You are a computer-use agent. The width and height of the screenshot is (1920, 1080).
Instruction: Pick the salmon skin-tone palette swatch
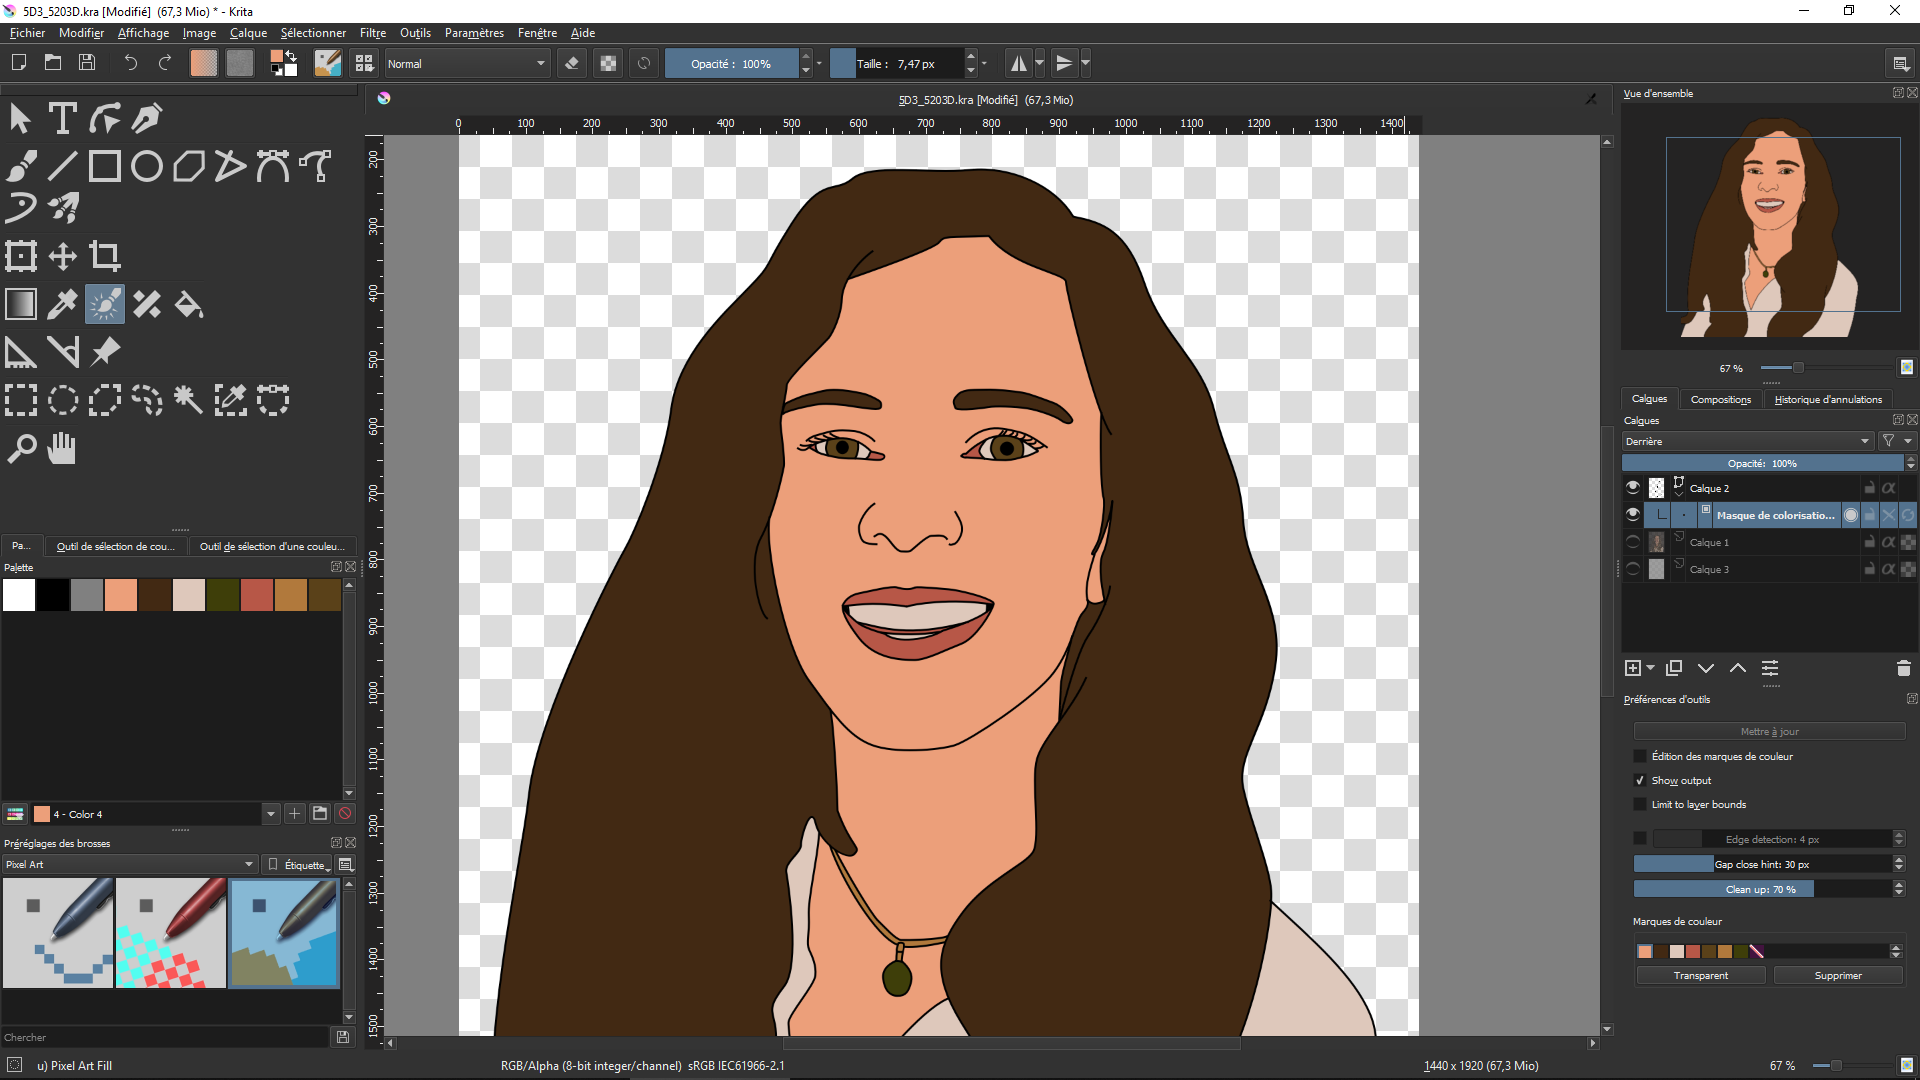click(x=121, y=595)
